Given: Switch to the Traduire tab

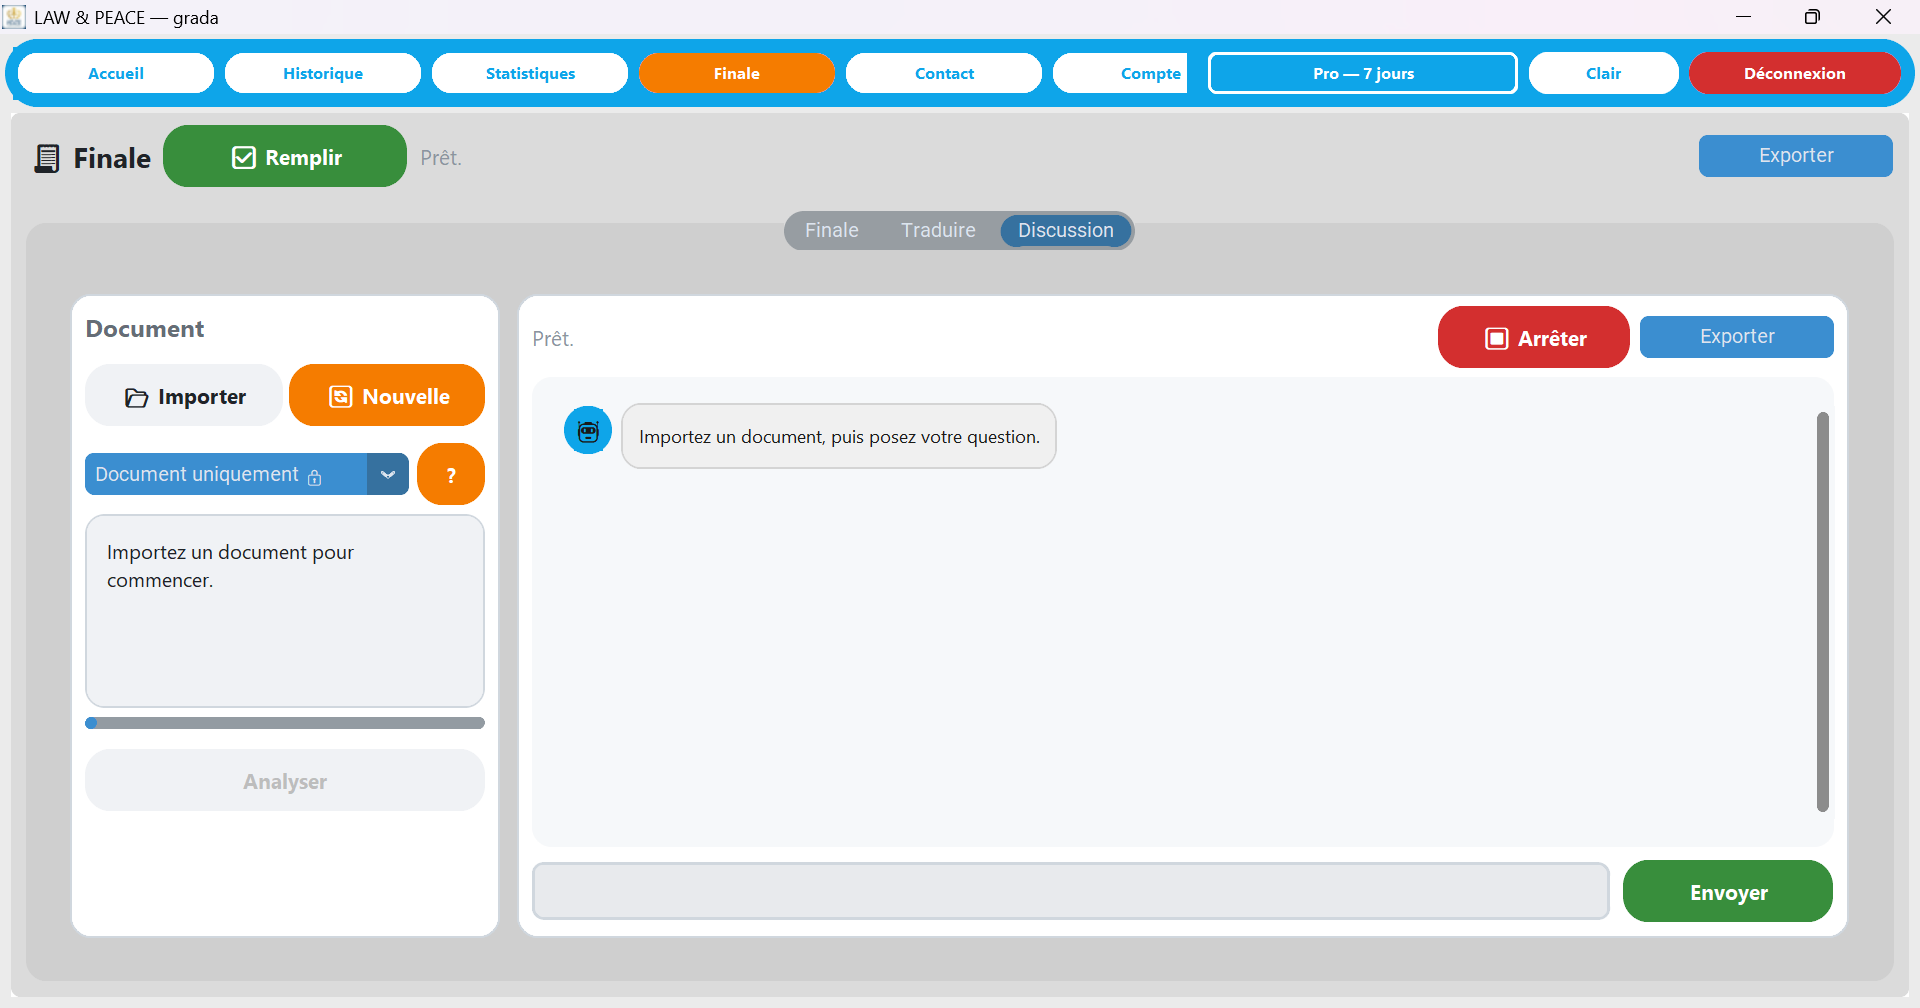Looking at the screenshot, I should [x=938, y=230].
